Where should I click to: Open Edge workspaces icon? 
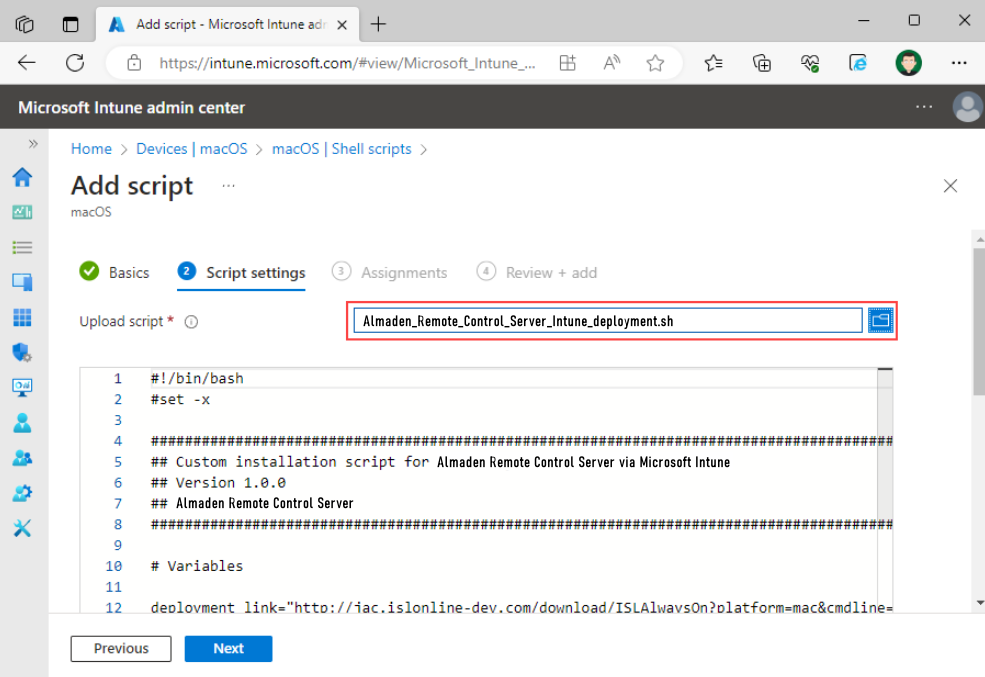24,24
